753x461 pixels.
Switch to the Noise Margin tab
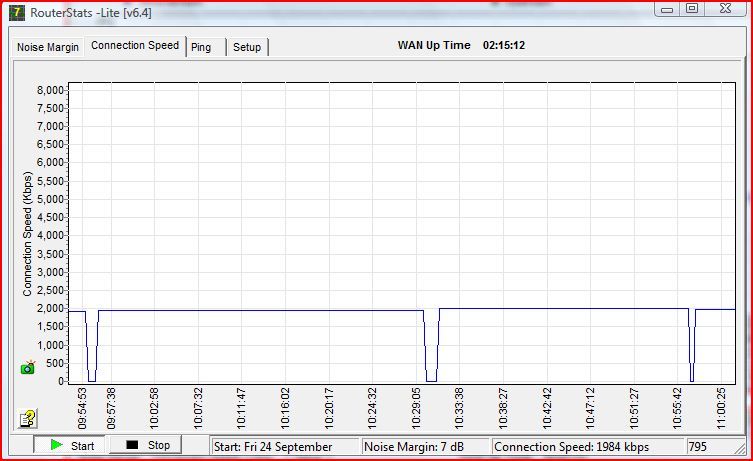click(47, 47)
